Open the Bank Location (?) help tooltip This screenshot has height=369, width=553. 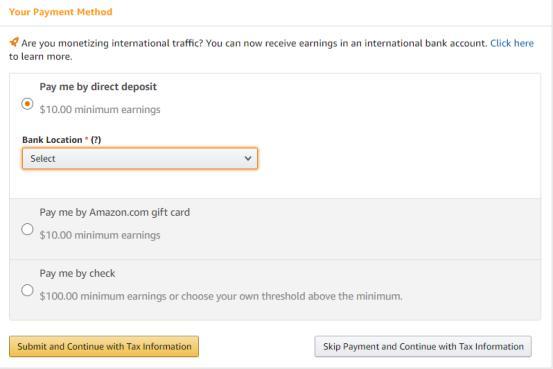[x=96, y=140]
